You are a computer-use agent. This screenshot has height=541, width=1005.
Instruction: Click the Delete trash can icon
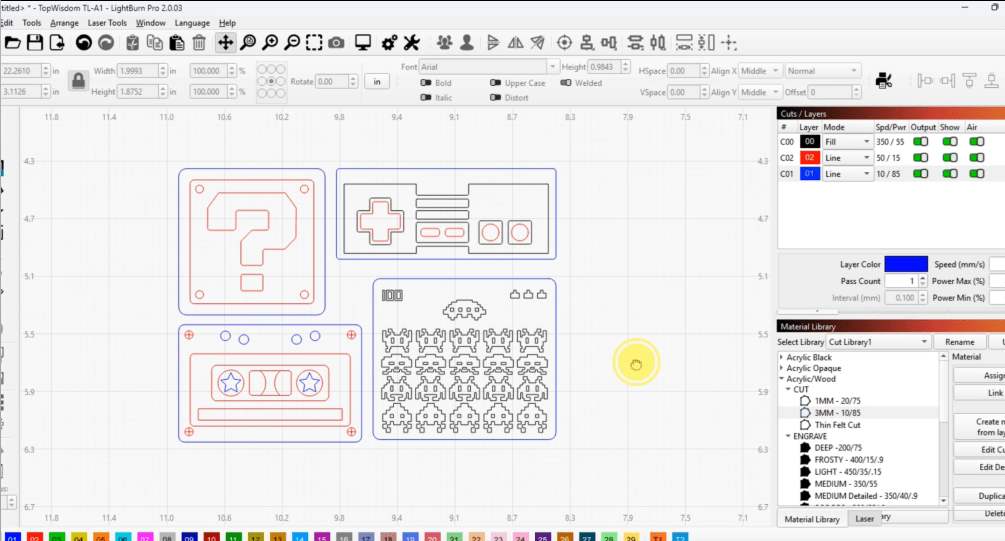click(x=199, y=42)
